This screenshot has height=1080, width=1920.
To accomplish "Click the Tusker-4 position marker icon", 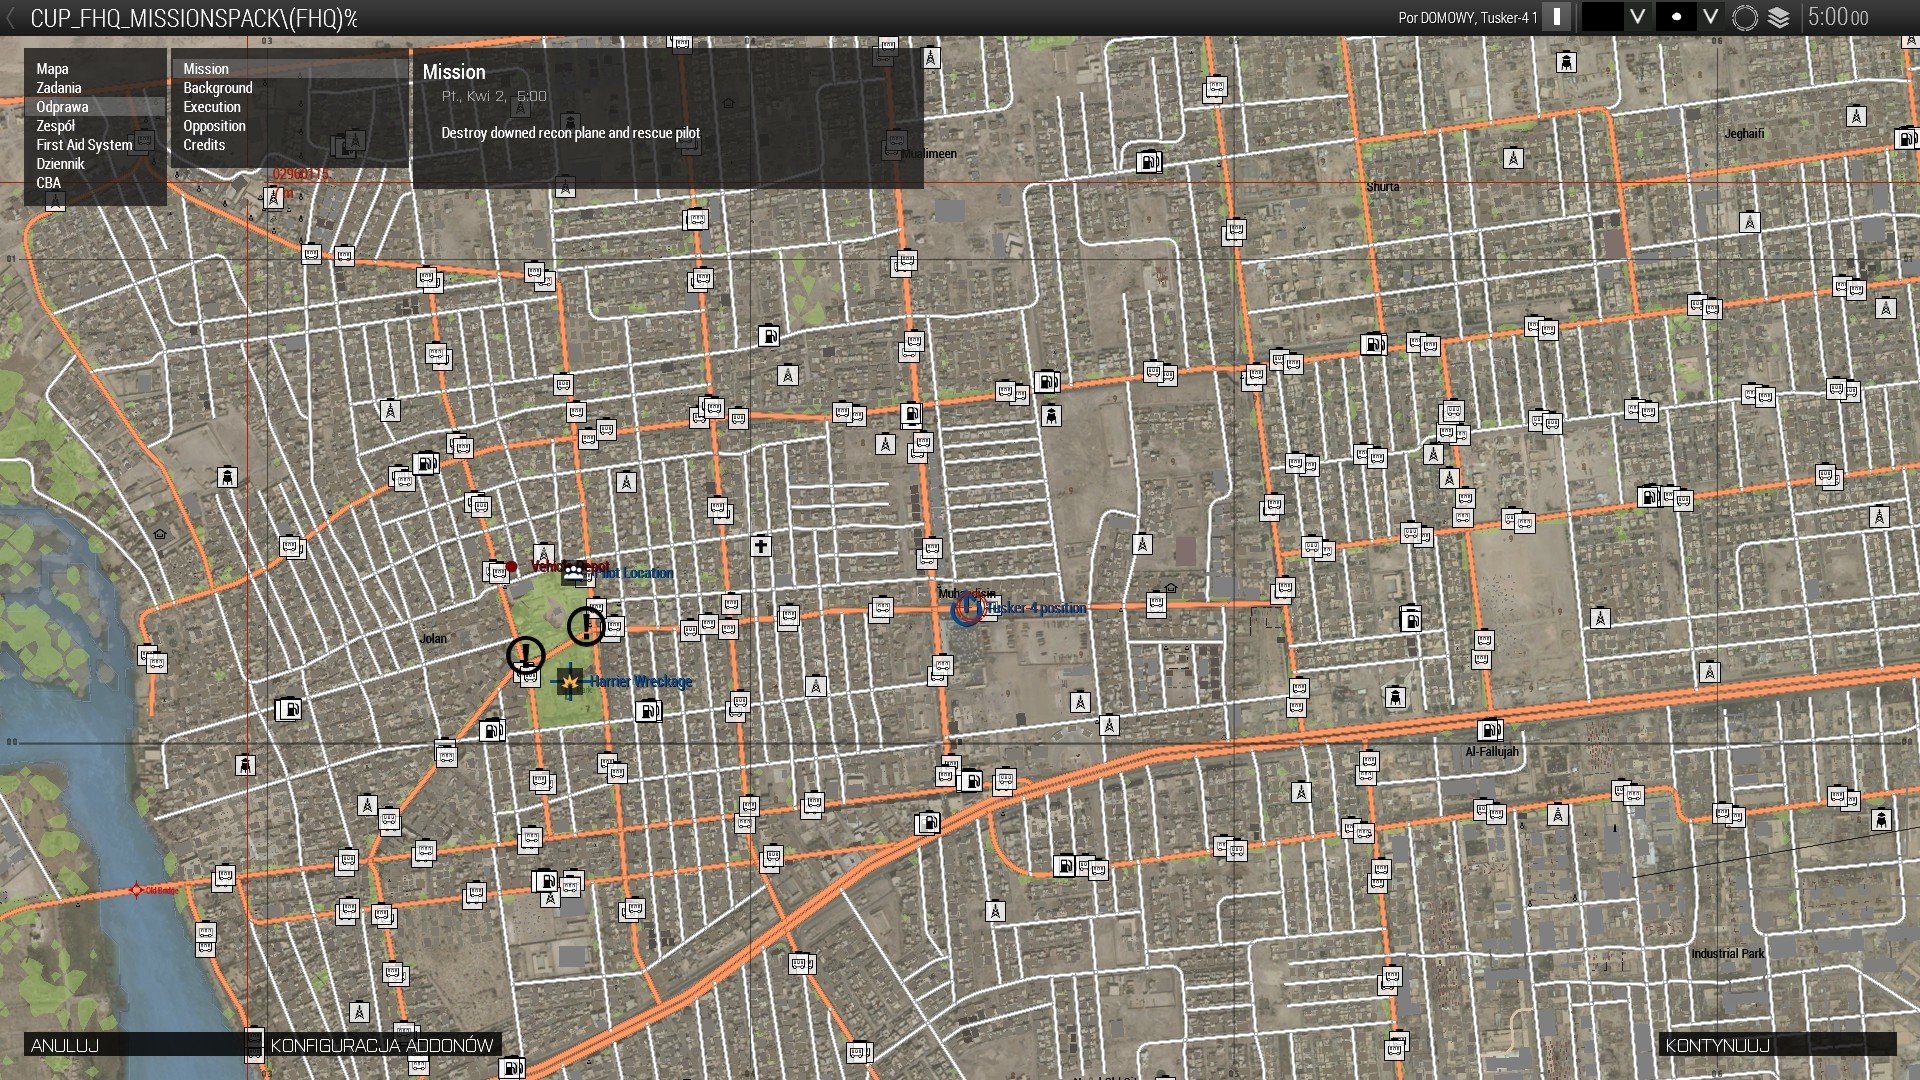I will [x=967, y=608].
